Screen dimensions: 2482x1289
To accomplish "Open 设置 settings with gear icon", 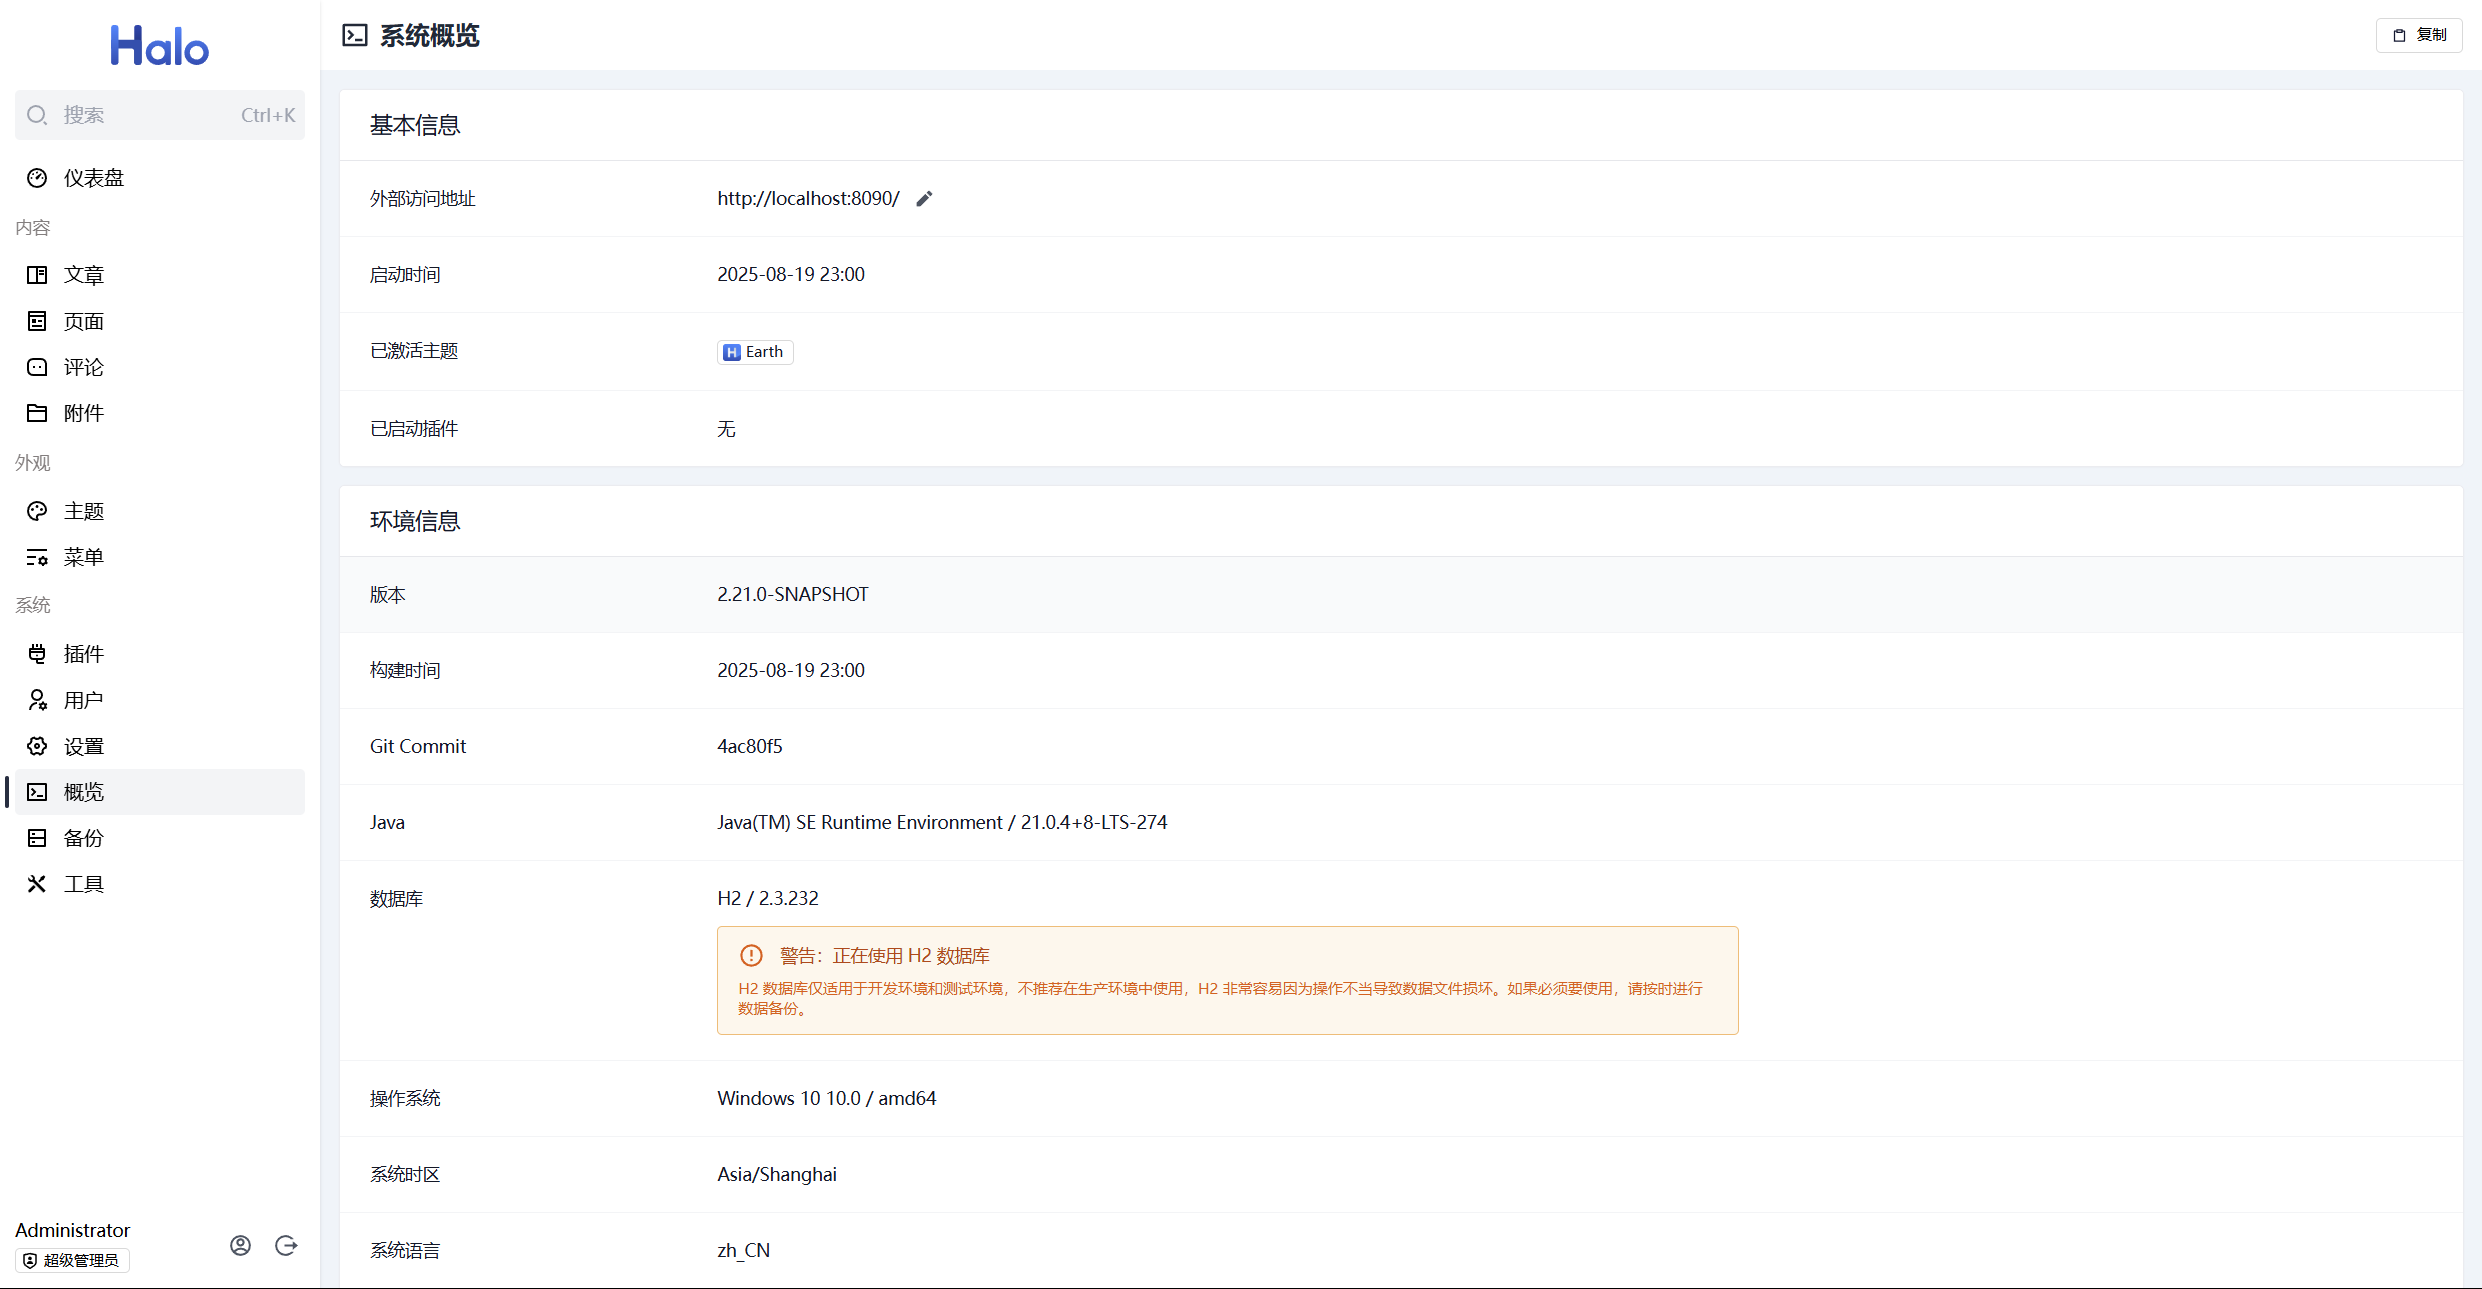I will pos(83,746).
